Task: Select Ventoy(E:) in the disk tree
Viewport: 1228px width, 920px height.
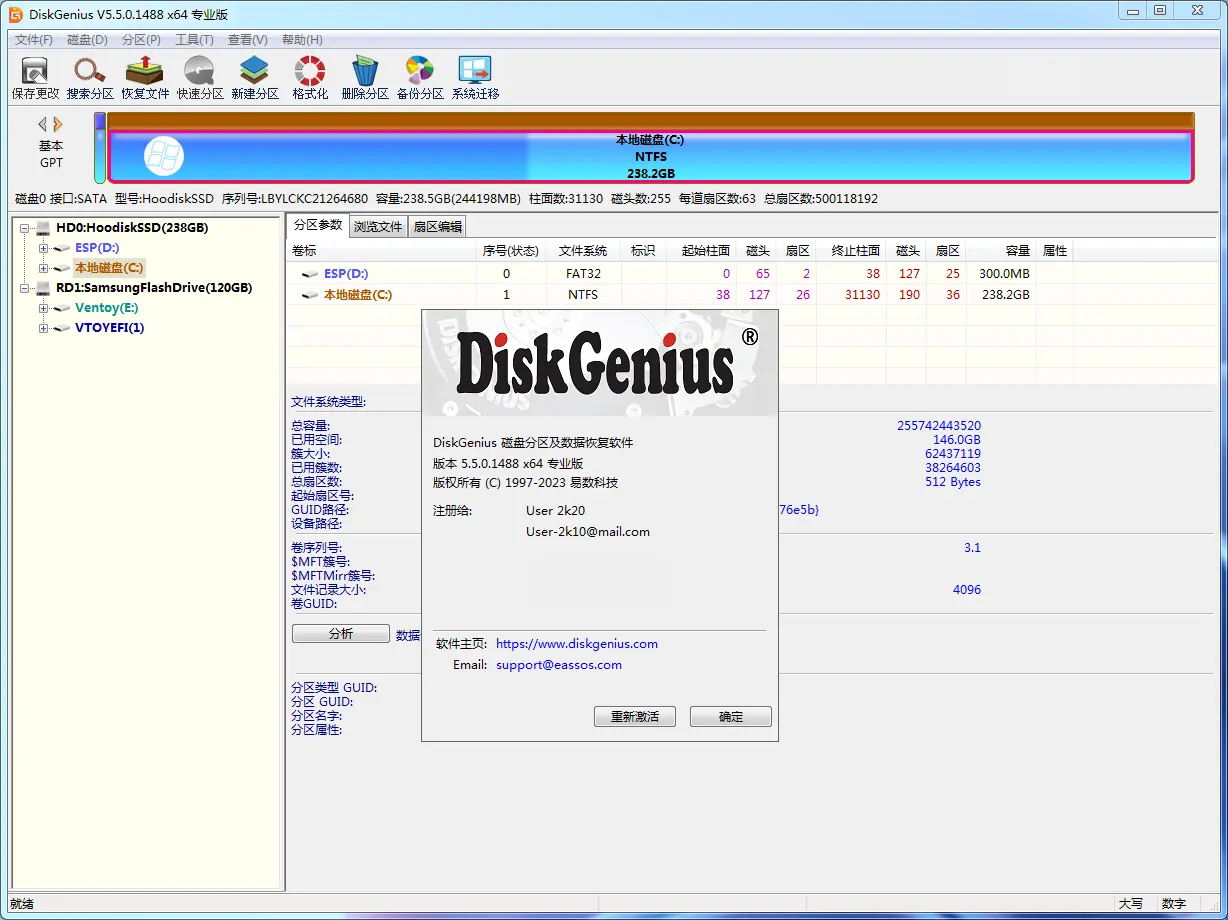Action: [107, 308]
